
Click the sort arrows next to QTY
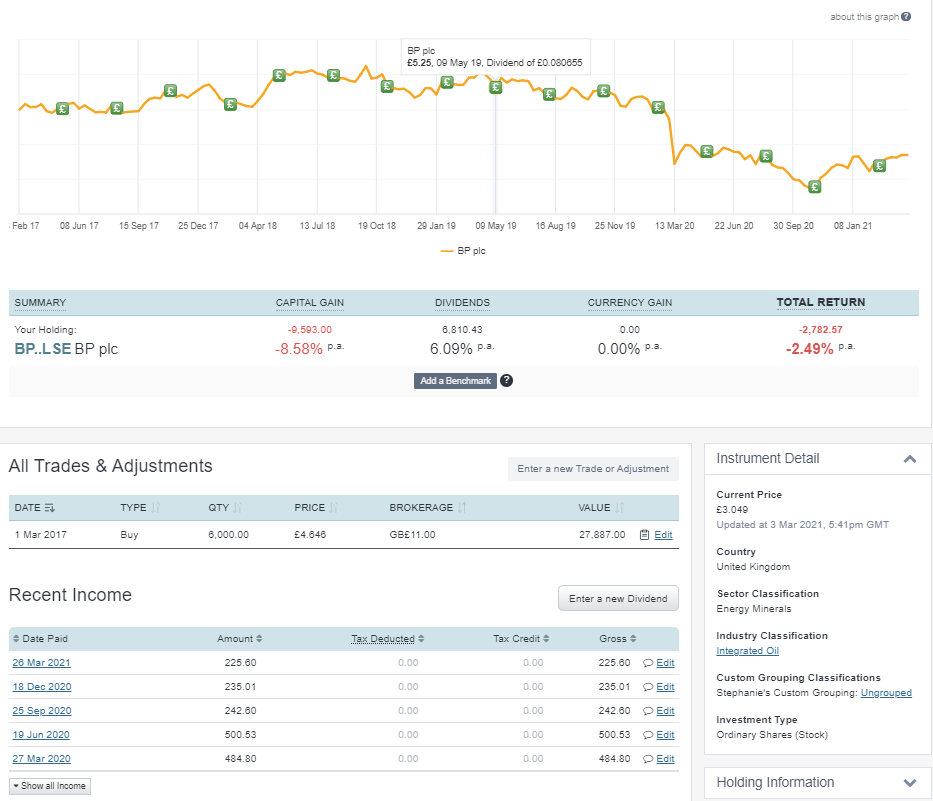(238, 508)
